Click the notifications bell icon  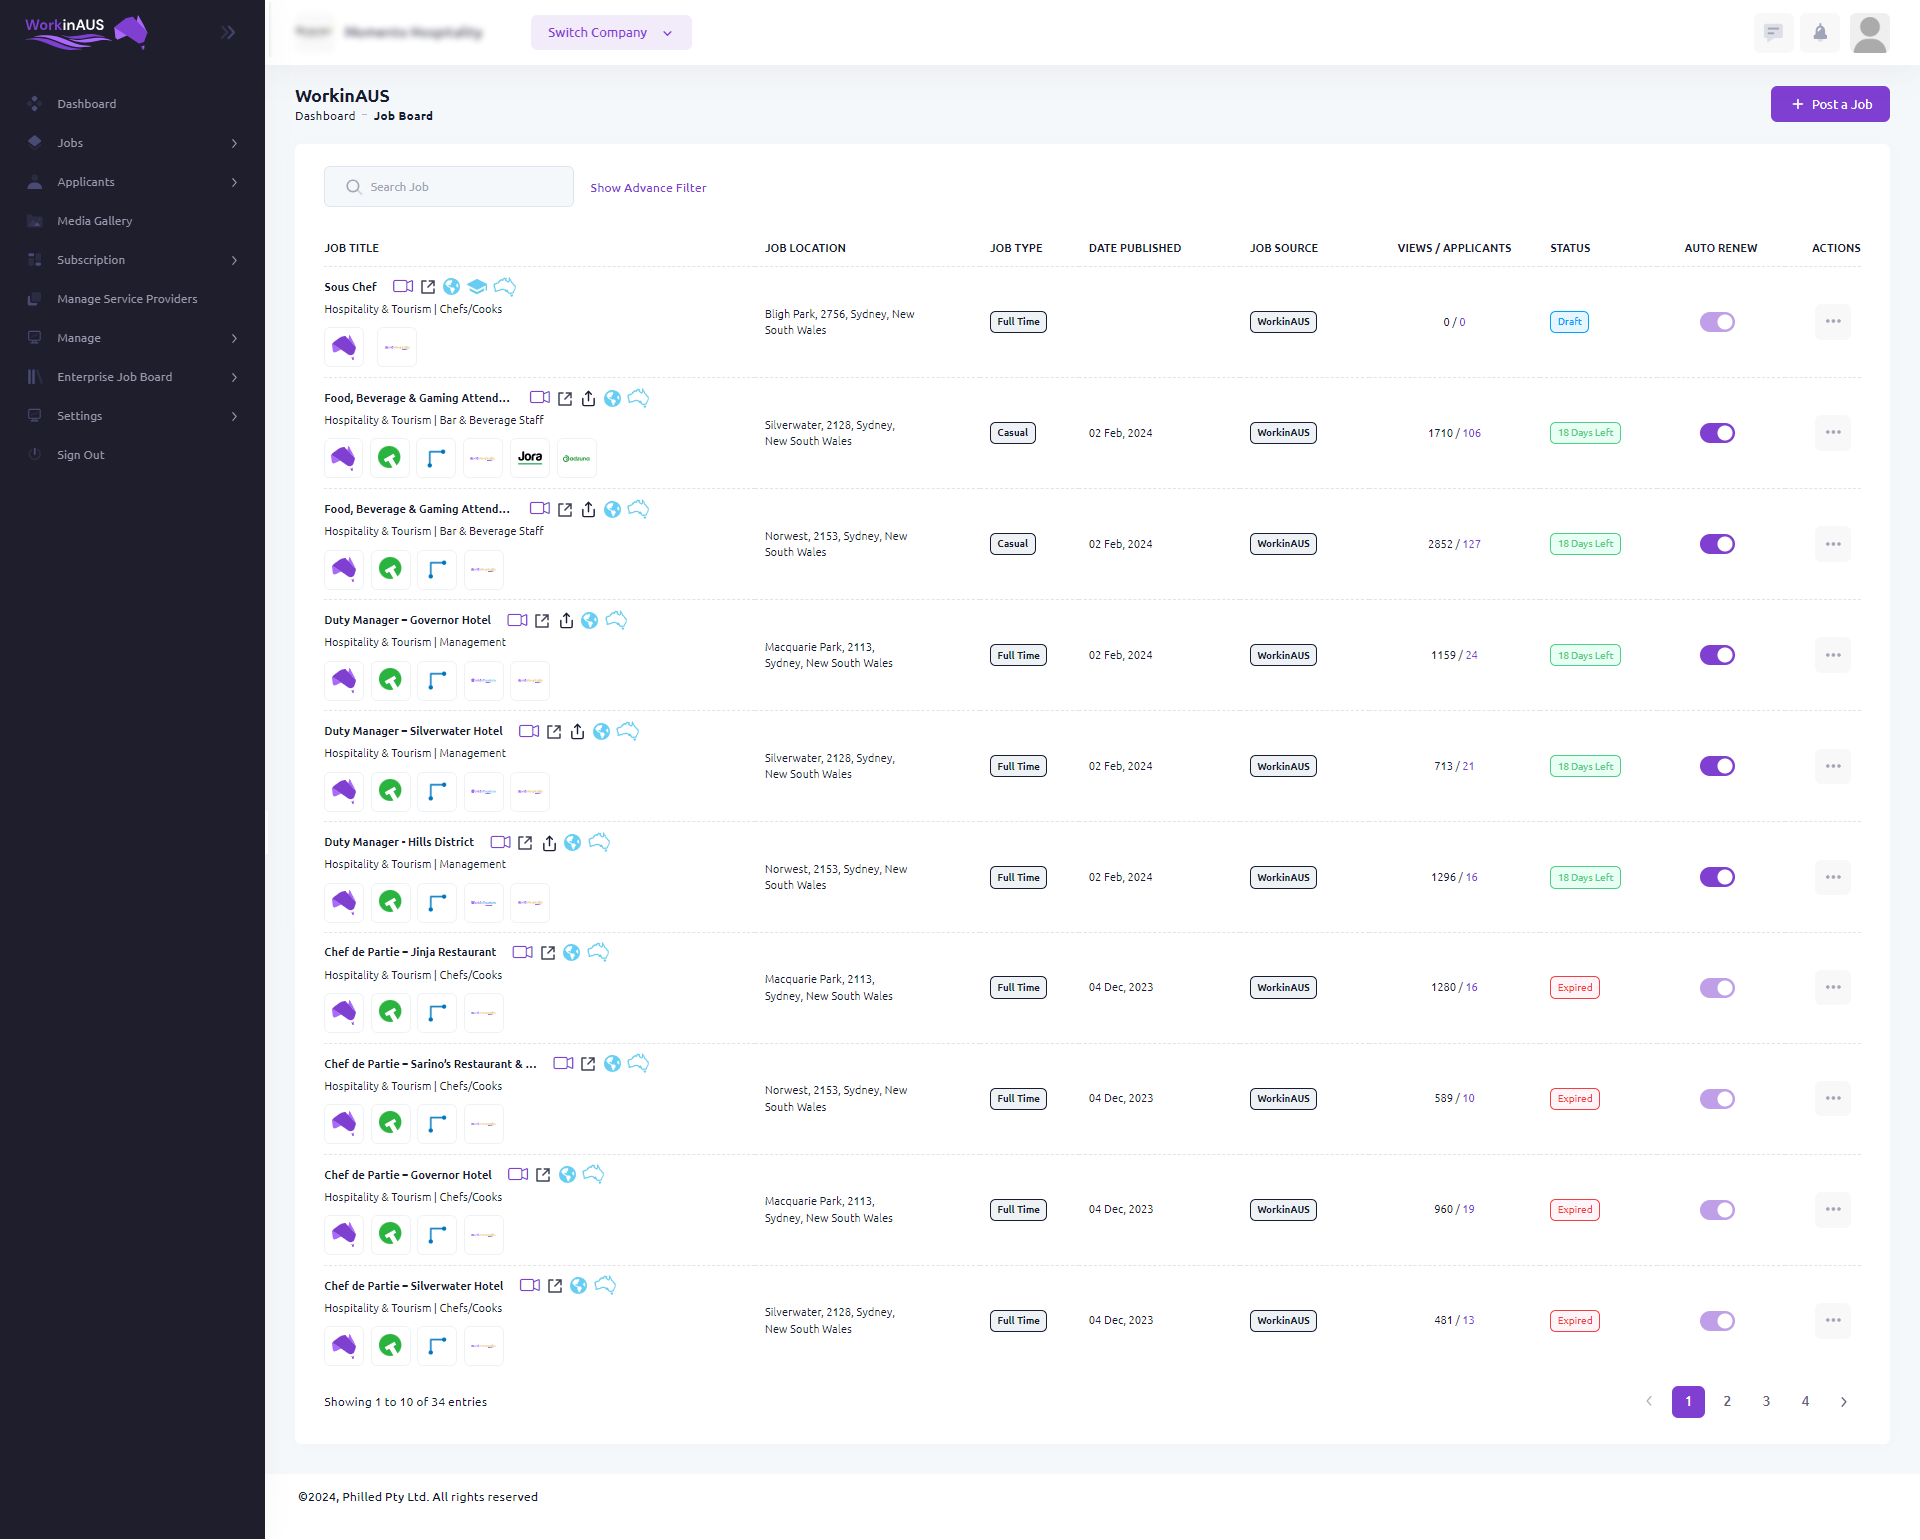coord(1819,31)
